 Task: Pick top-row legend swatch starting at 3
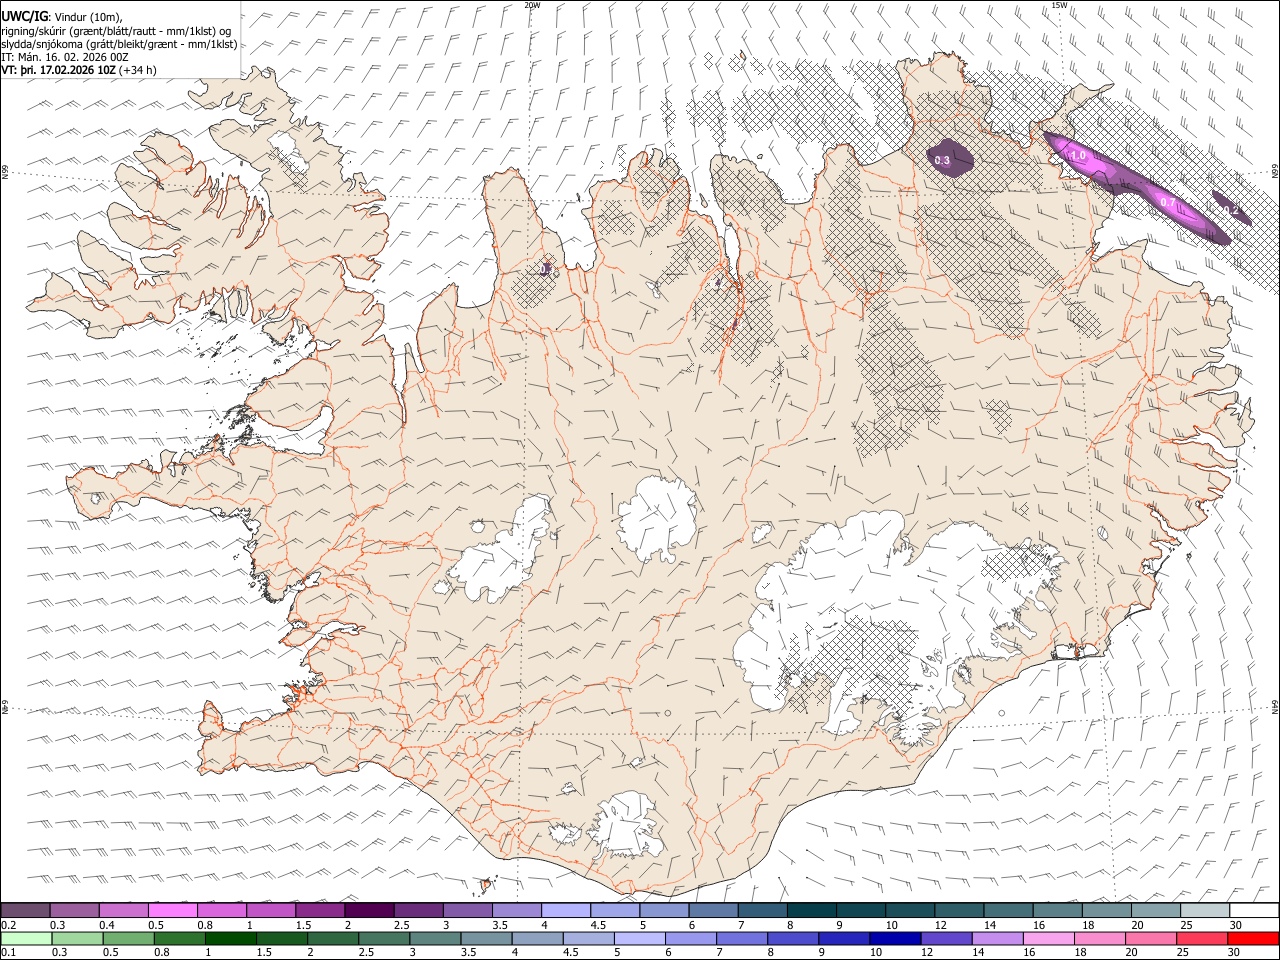pyautogui.click(x=467, y=910)
